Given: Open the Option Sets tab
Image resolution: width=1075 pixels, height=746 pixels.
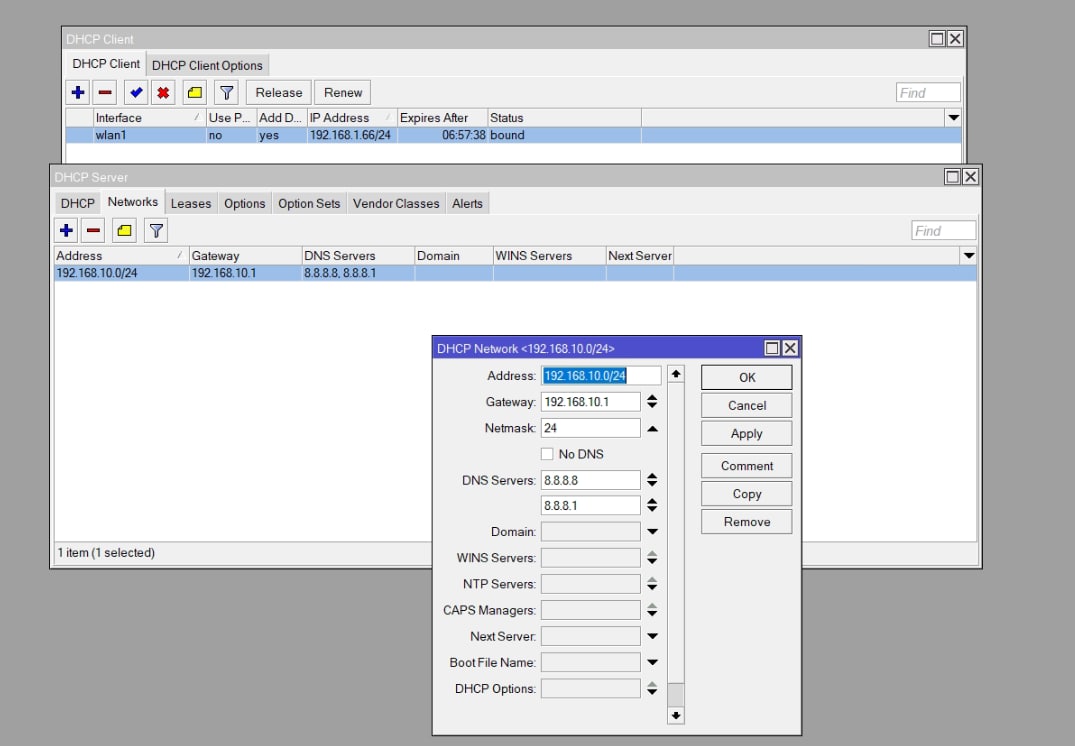Looking at the screenshot, I should pyautogui.click(x=309, y=204).
